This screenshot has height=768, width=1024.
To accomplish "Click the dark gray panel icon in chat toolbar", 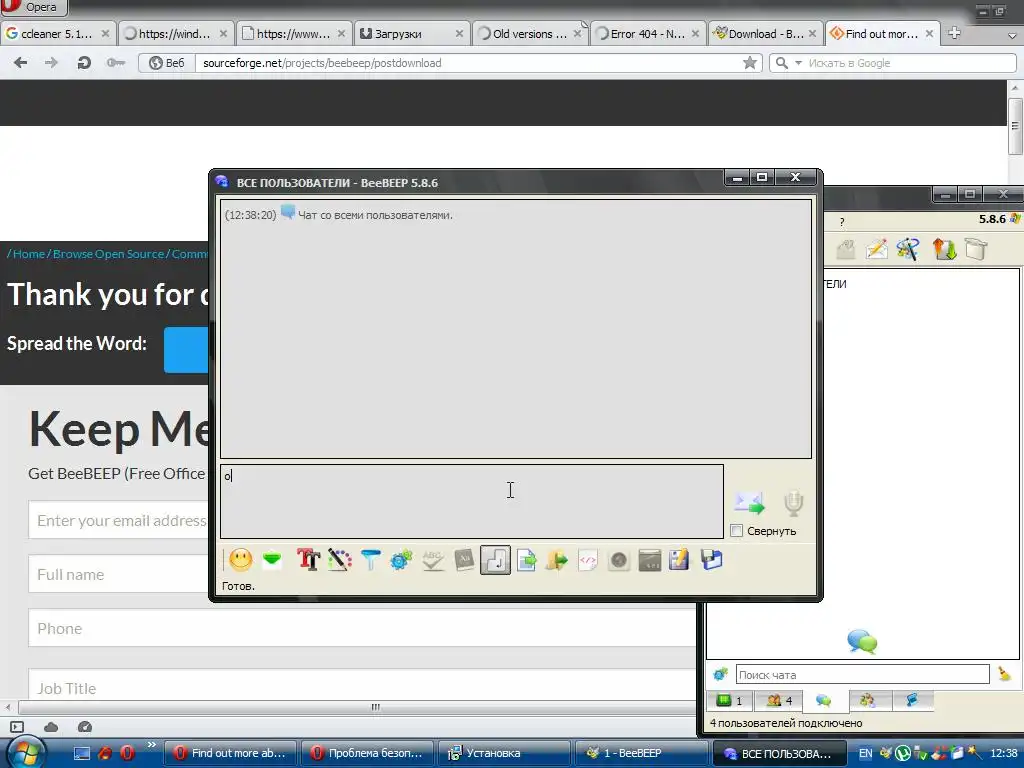I will (x=650, y=560).
